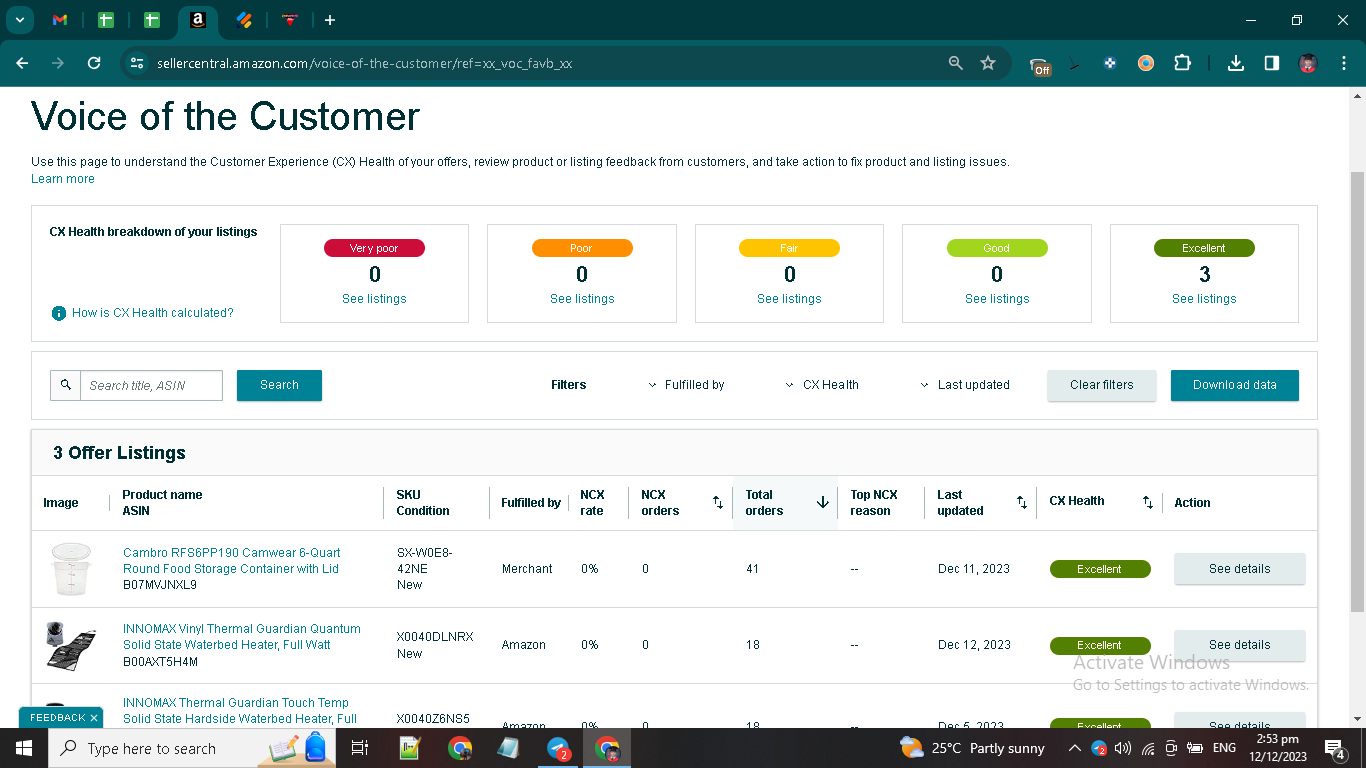
Task: See listings under Excellent
Action: point(1204,299)
